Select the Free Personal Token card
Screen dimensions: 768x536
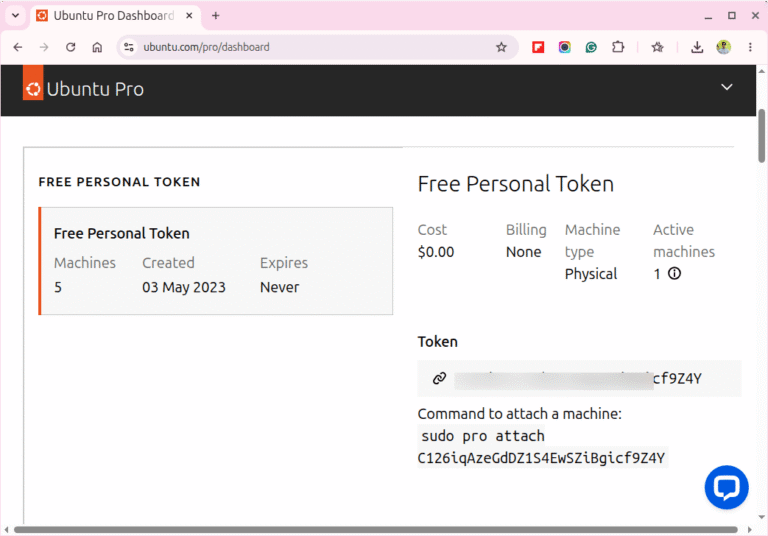point(216,261)
